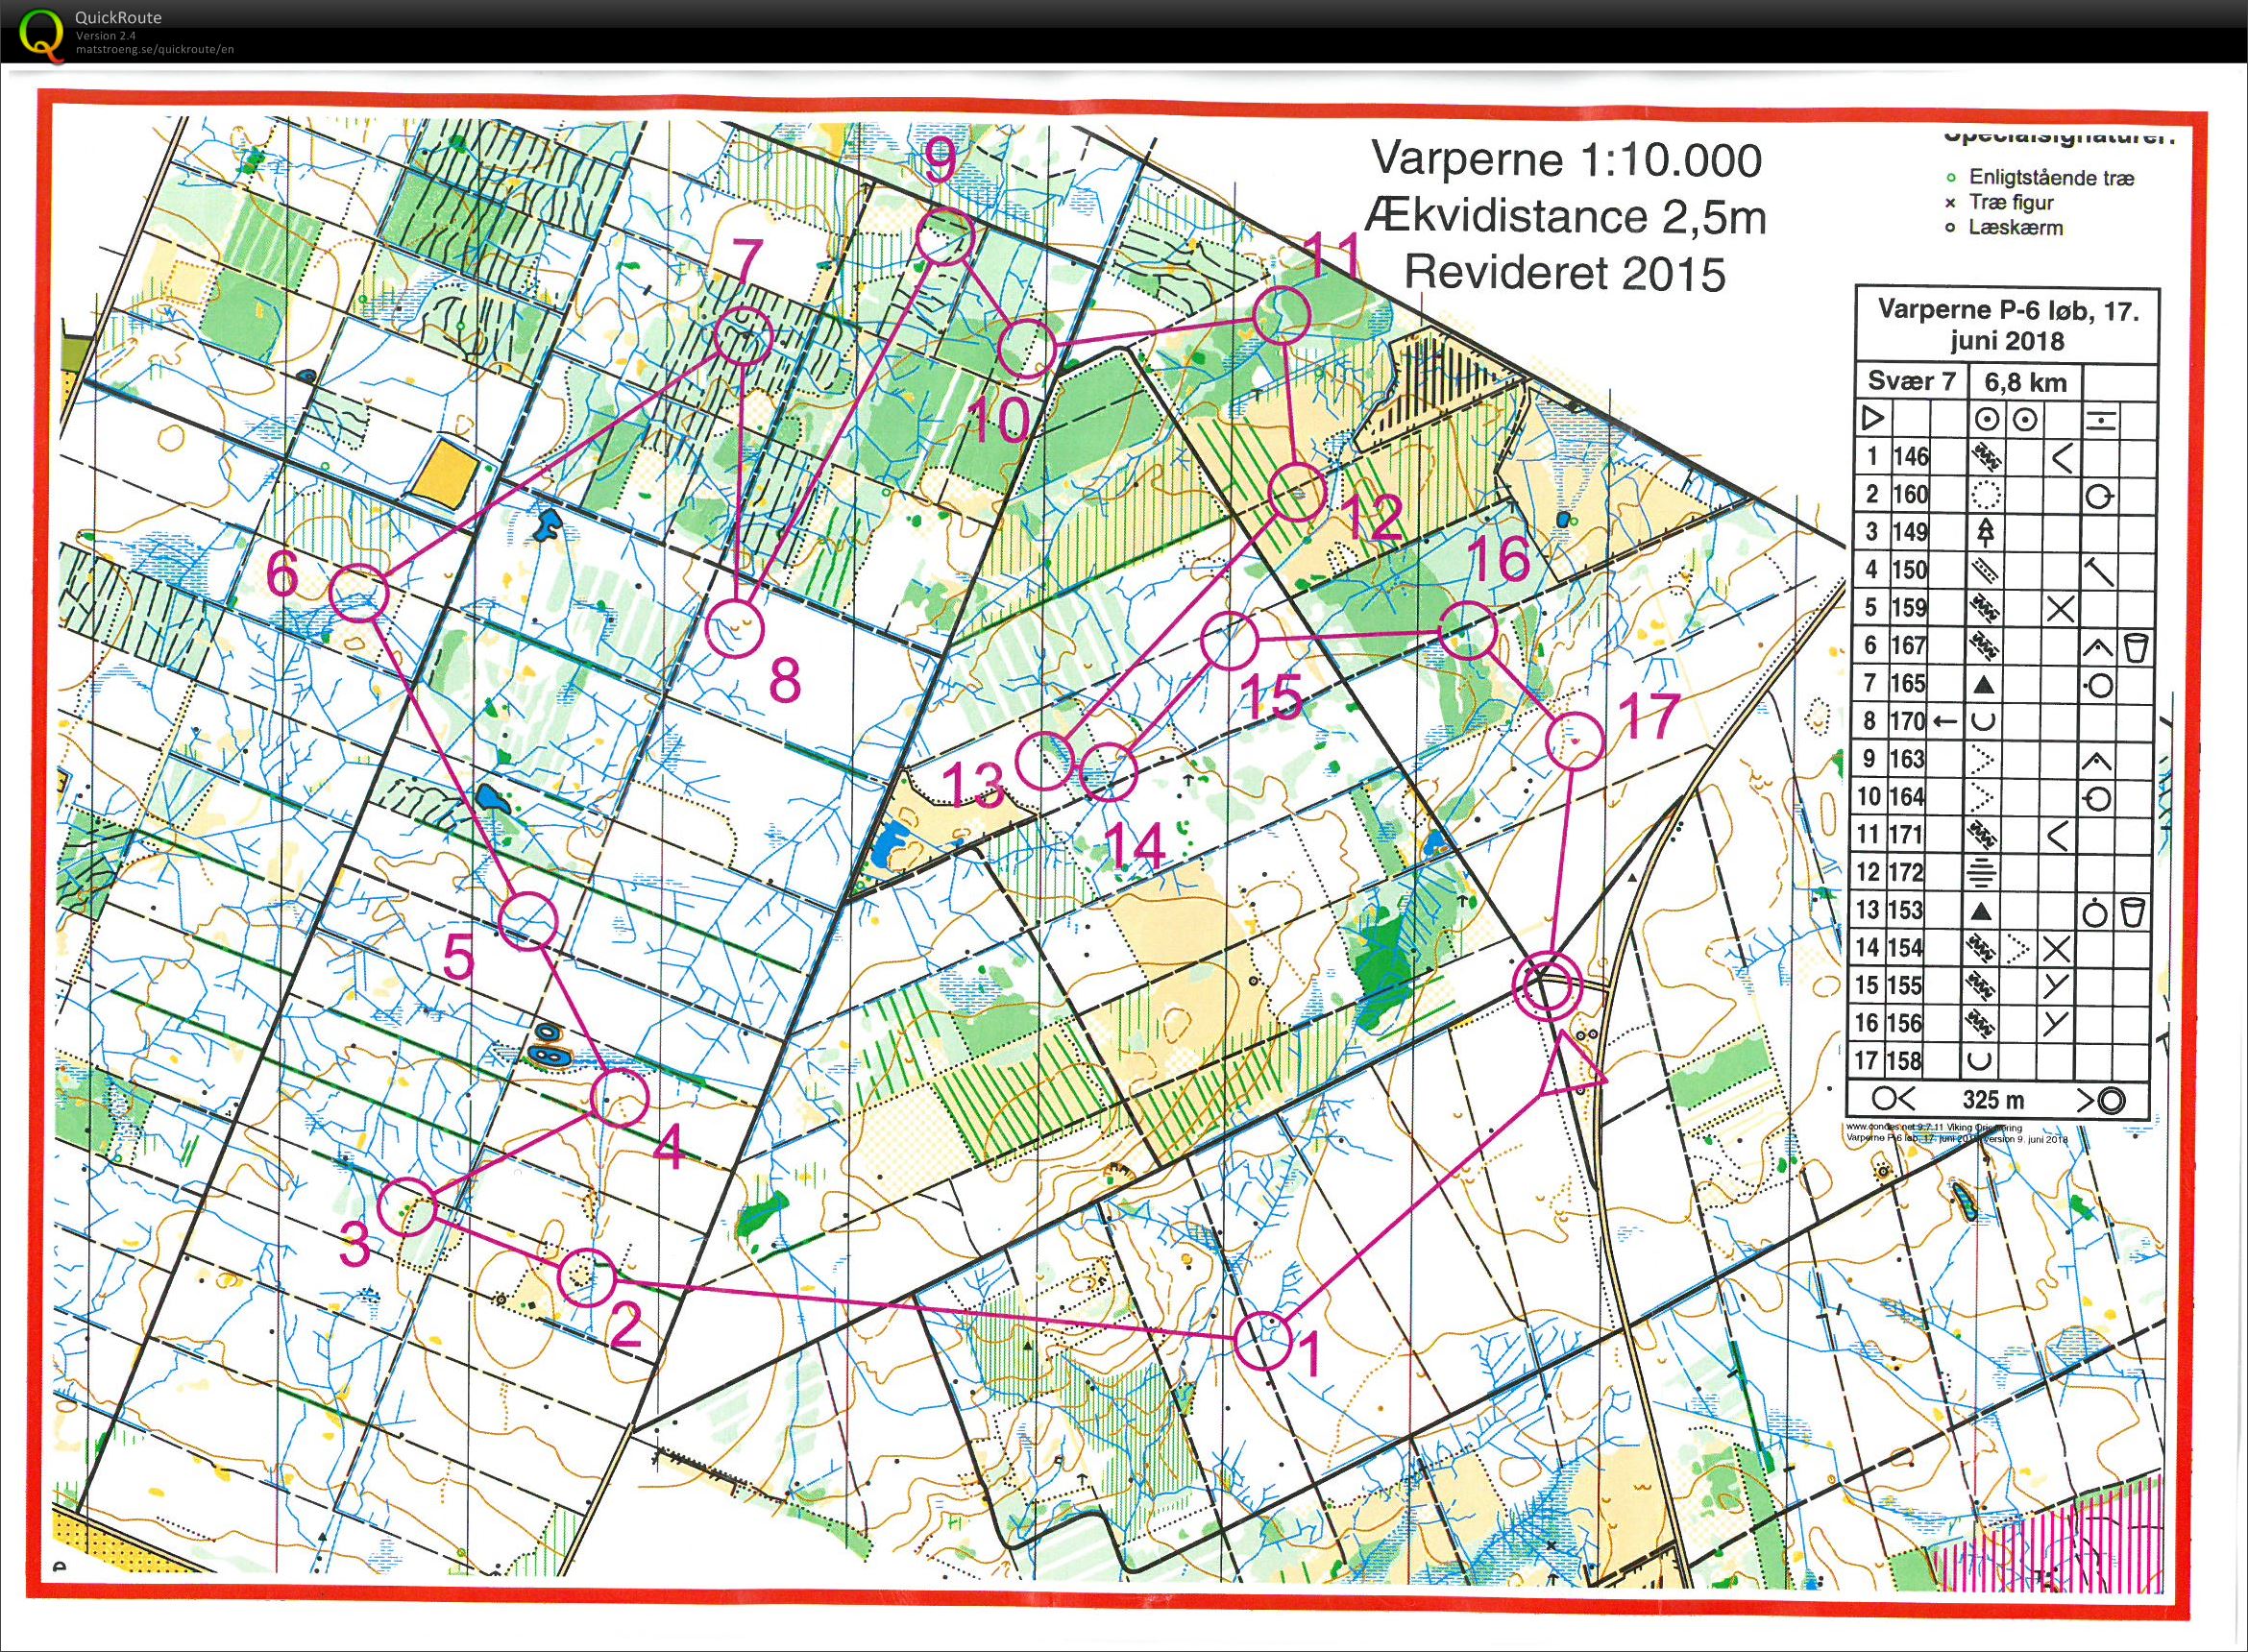
Task: Select control circle 10 on the map
Action: 1028,349
